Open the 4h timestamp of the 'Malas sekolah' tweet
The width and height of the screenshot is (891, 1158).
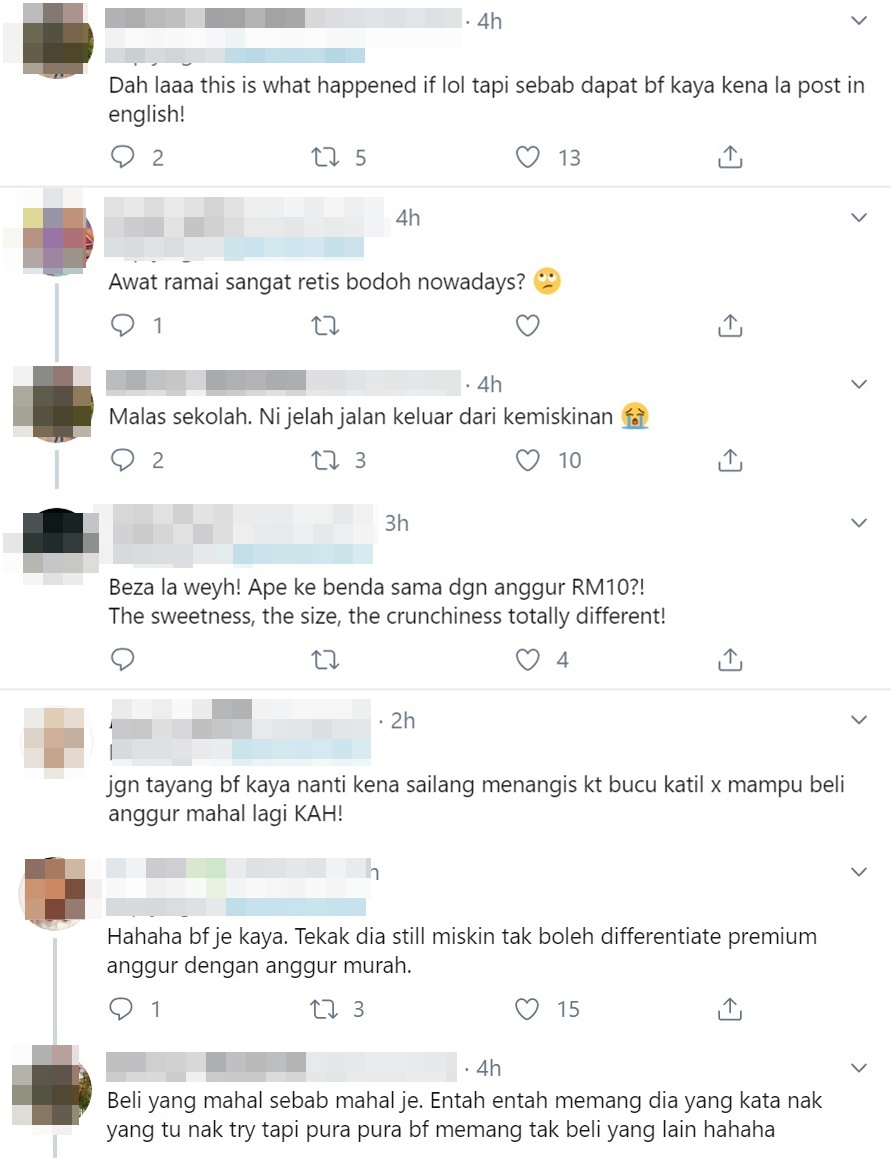coord(489,385)
